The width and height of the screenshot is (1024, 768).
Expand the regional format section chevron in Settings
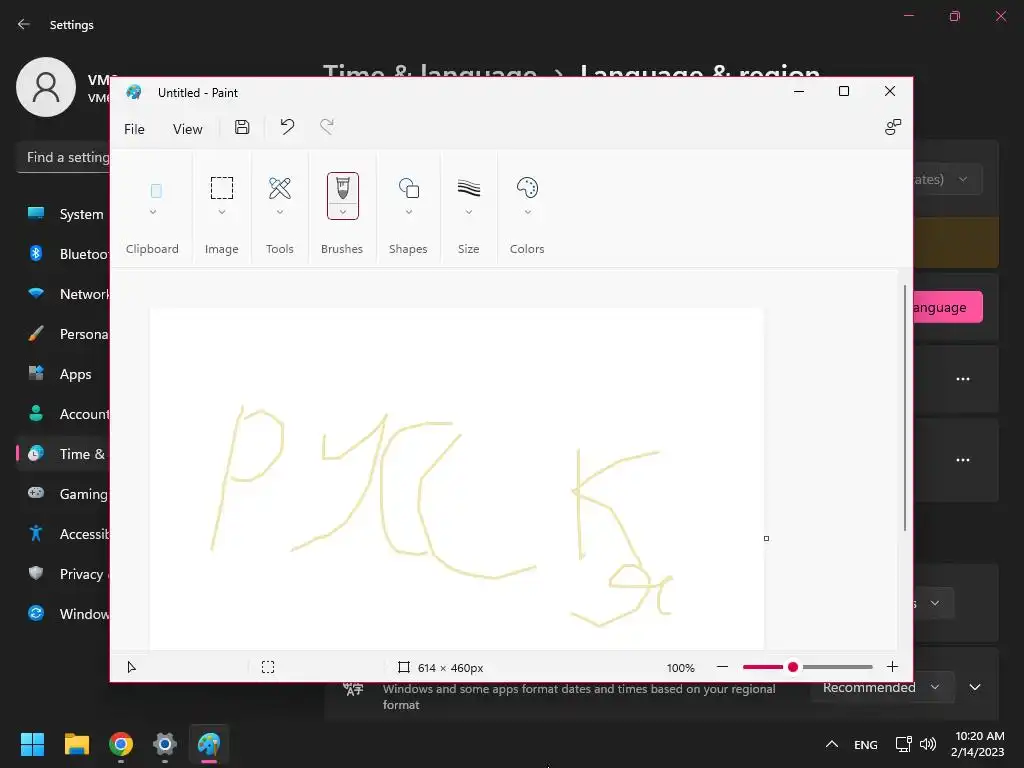[975, 687]
